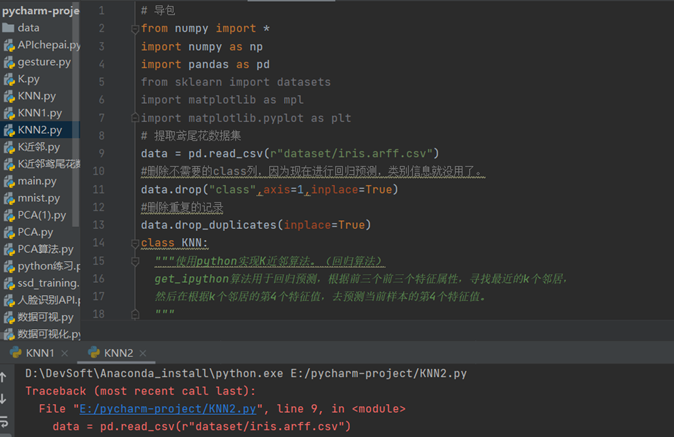Screen dimensions: 674x437
Task: Click the Python icon next to mnist.py
Action: tap(9, 199)
